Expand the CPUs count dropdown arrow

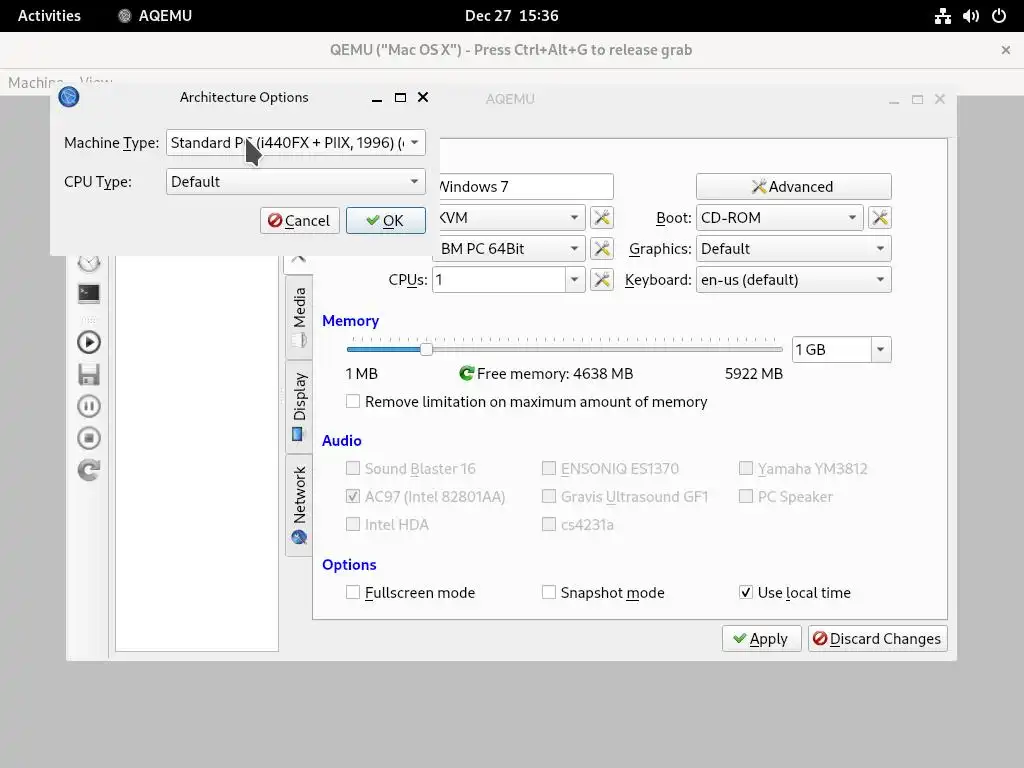[x=575, y=280]
